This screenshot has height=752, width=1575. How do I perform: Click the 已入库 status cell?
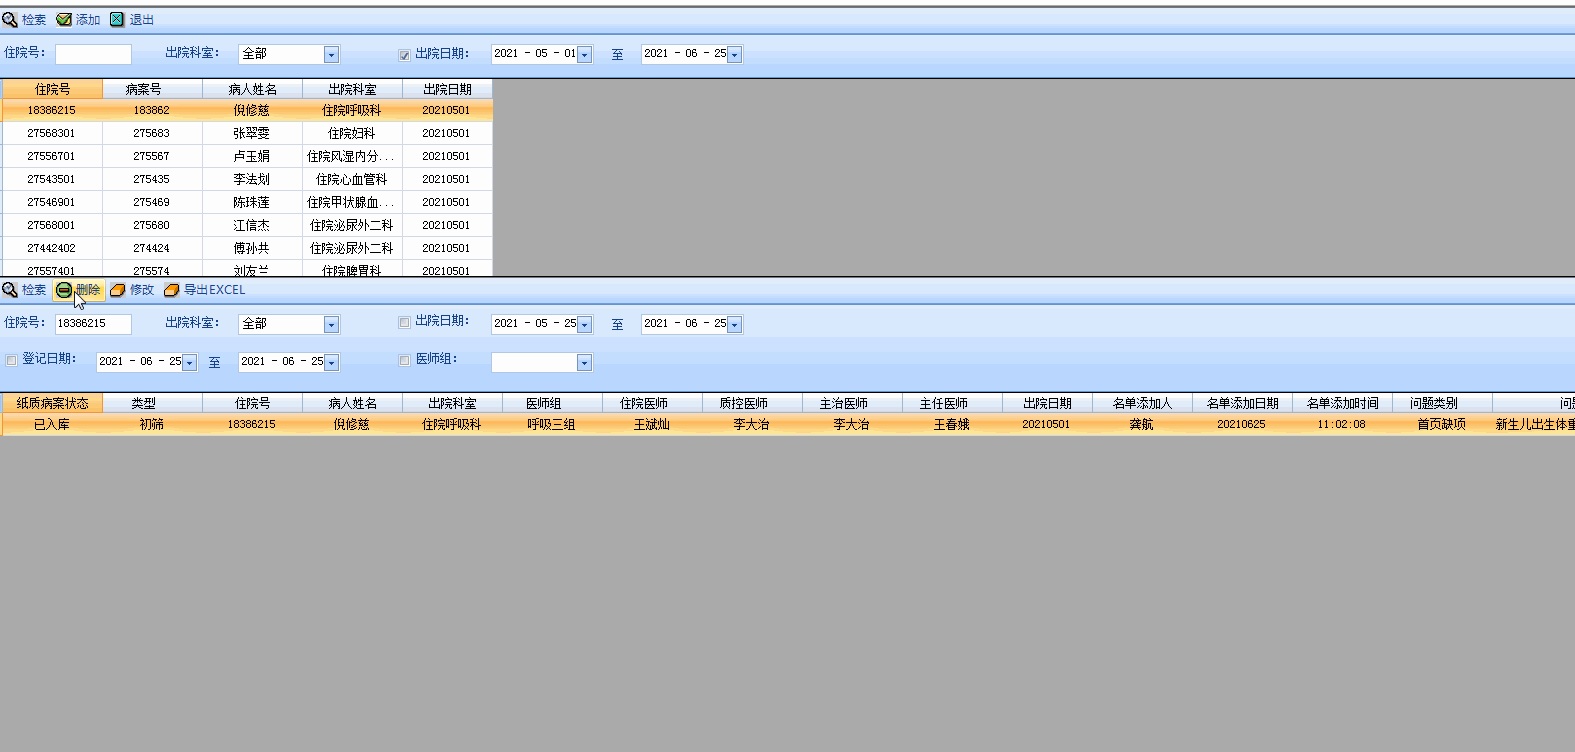point(52,424)
